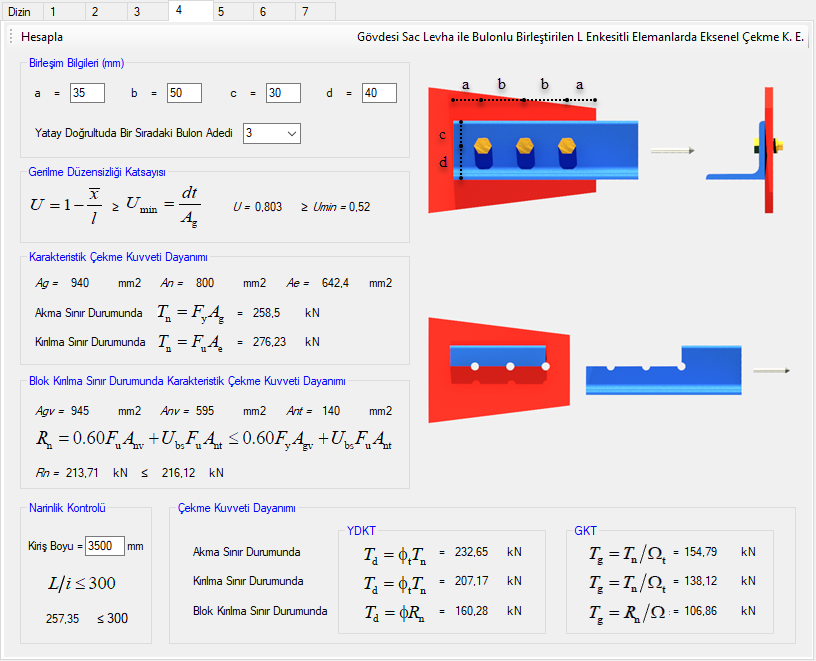
Task: Click the slenderness result 257,35
Action: (62, 619)
